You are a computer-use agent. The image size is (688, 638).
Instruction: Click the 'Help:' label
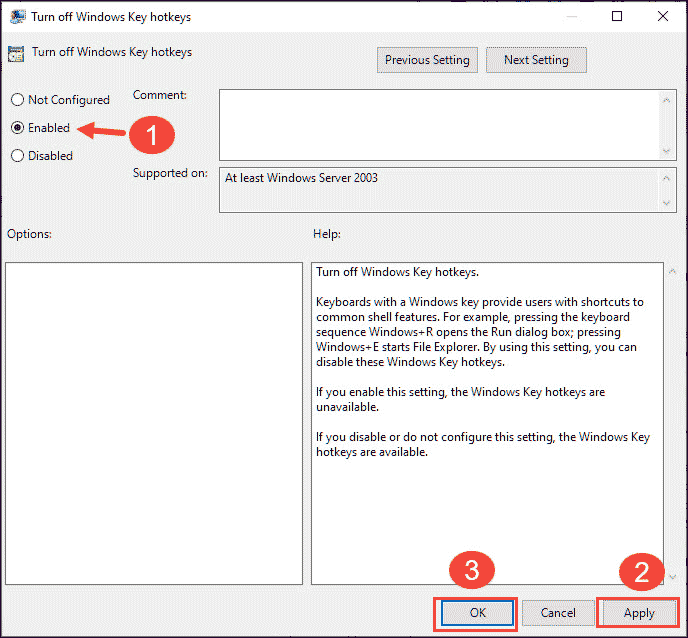327,234
